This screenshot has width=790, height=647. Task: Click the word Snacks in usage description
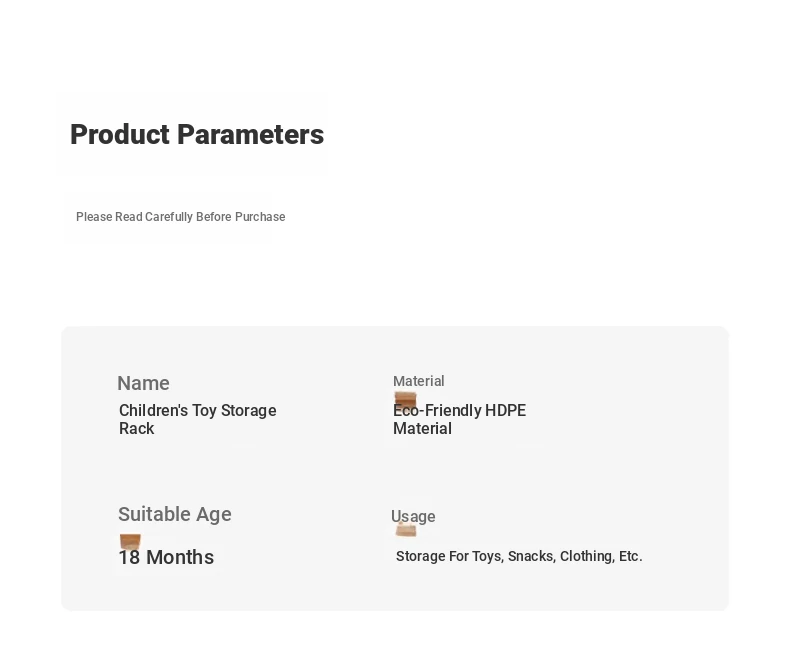[532, 556]
